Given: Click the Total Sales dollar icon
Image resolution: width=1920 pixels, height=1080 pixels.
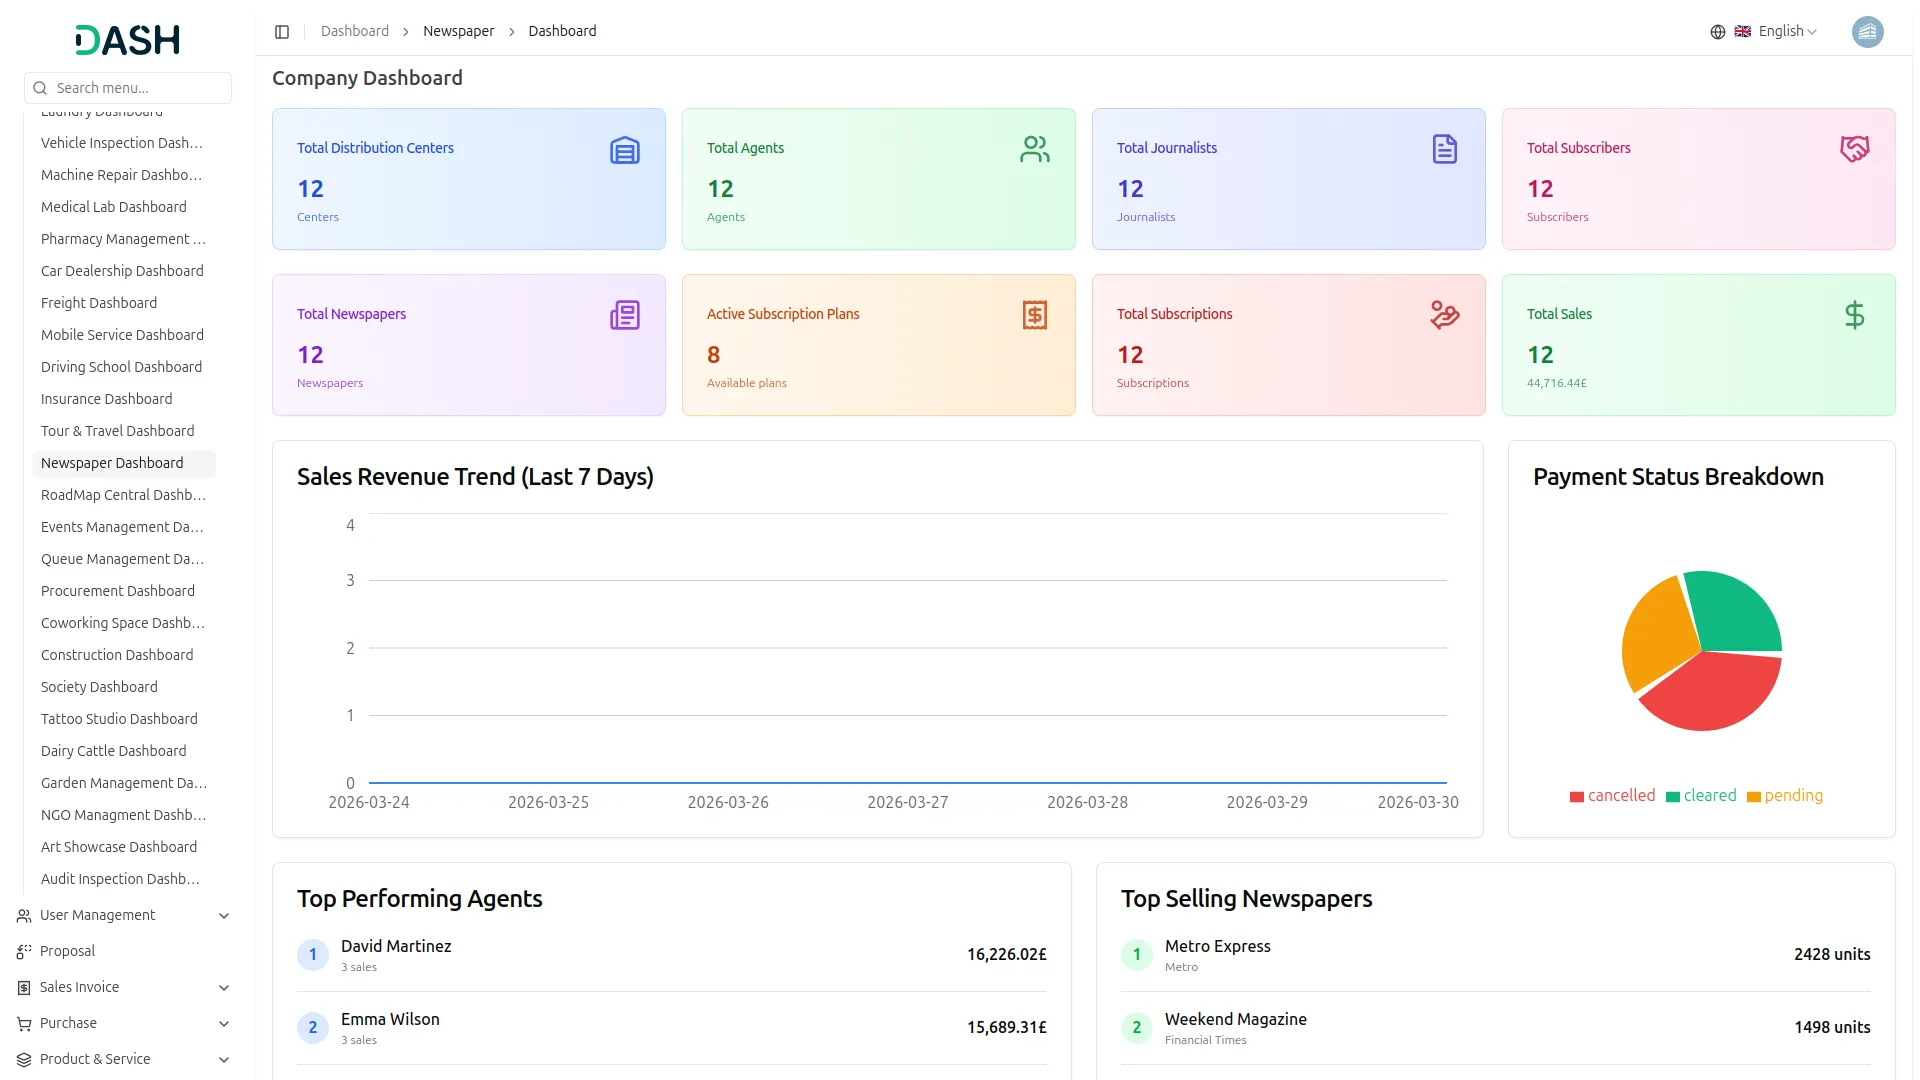Looking at the screenshot, I should pyautogui.click(x=1854, y=316).
